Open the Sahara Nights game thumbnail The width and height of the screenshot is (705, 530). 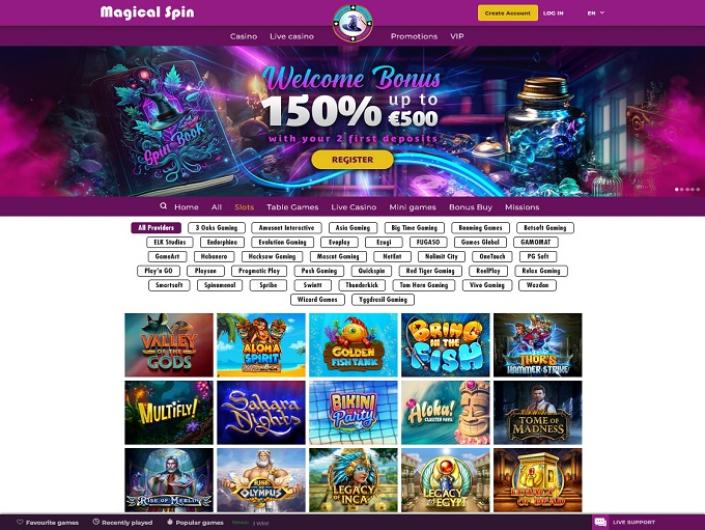[261, 413]
